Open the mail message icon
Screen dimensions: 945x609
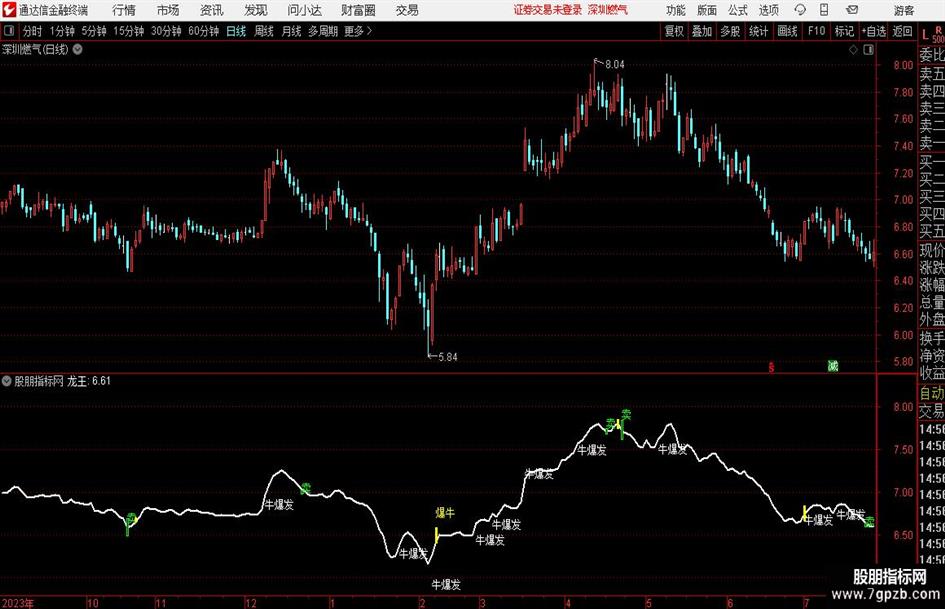852,10
